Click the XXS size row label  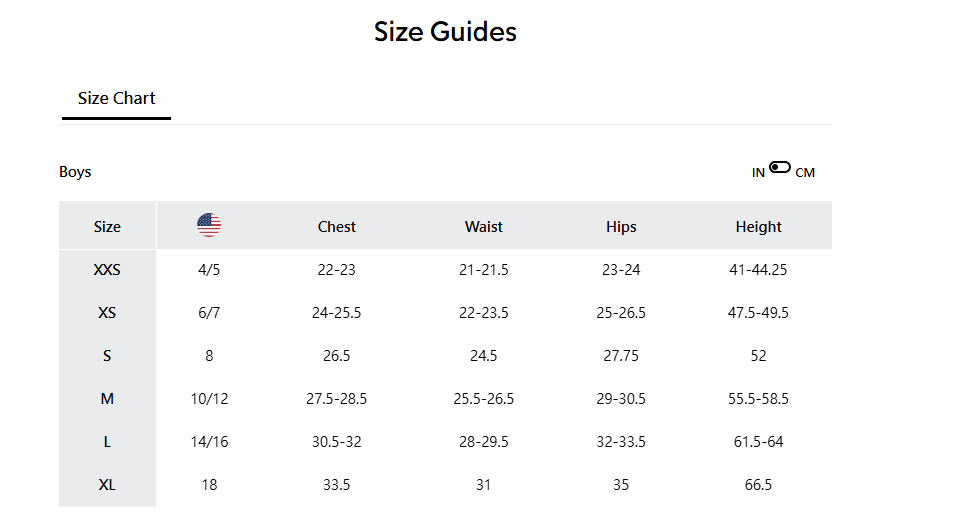tap(107, 270)
